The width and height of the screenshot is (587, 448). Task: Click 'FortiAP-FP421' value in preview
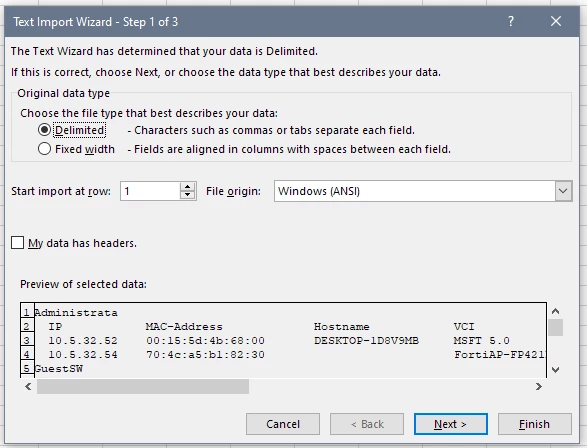[x=500, y=355]
